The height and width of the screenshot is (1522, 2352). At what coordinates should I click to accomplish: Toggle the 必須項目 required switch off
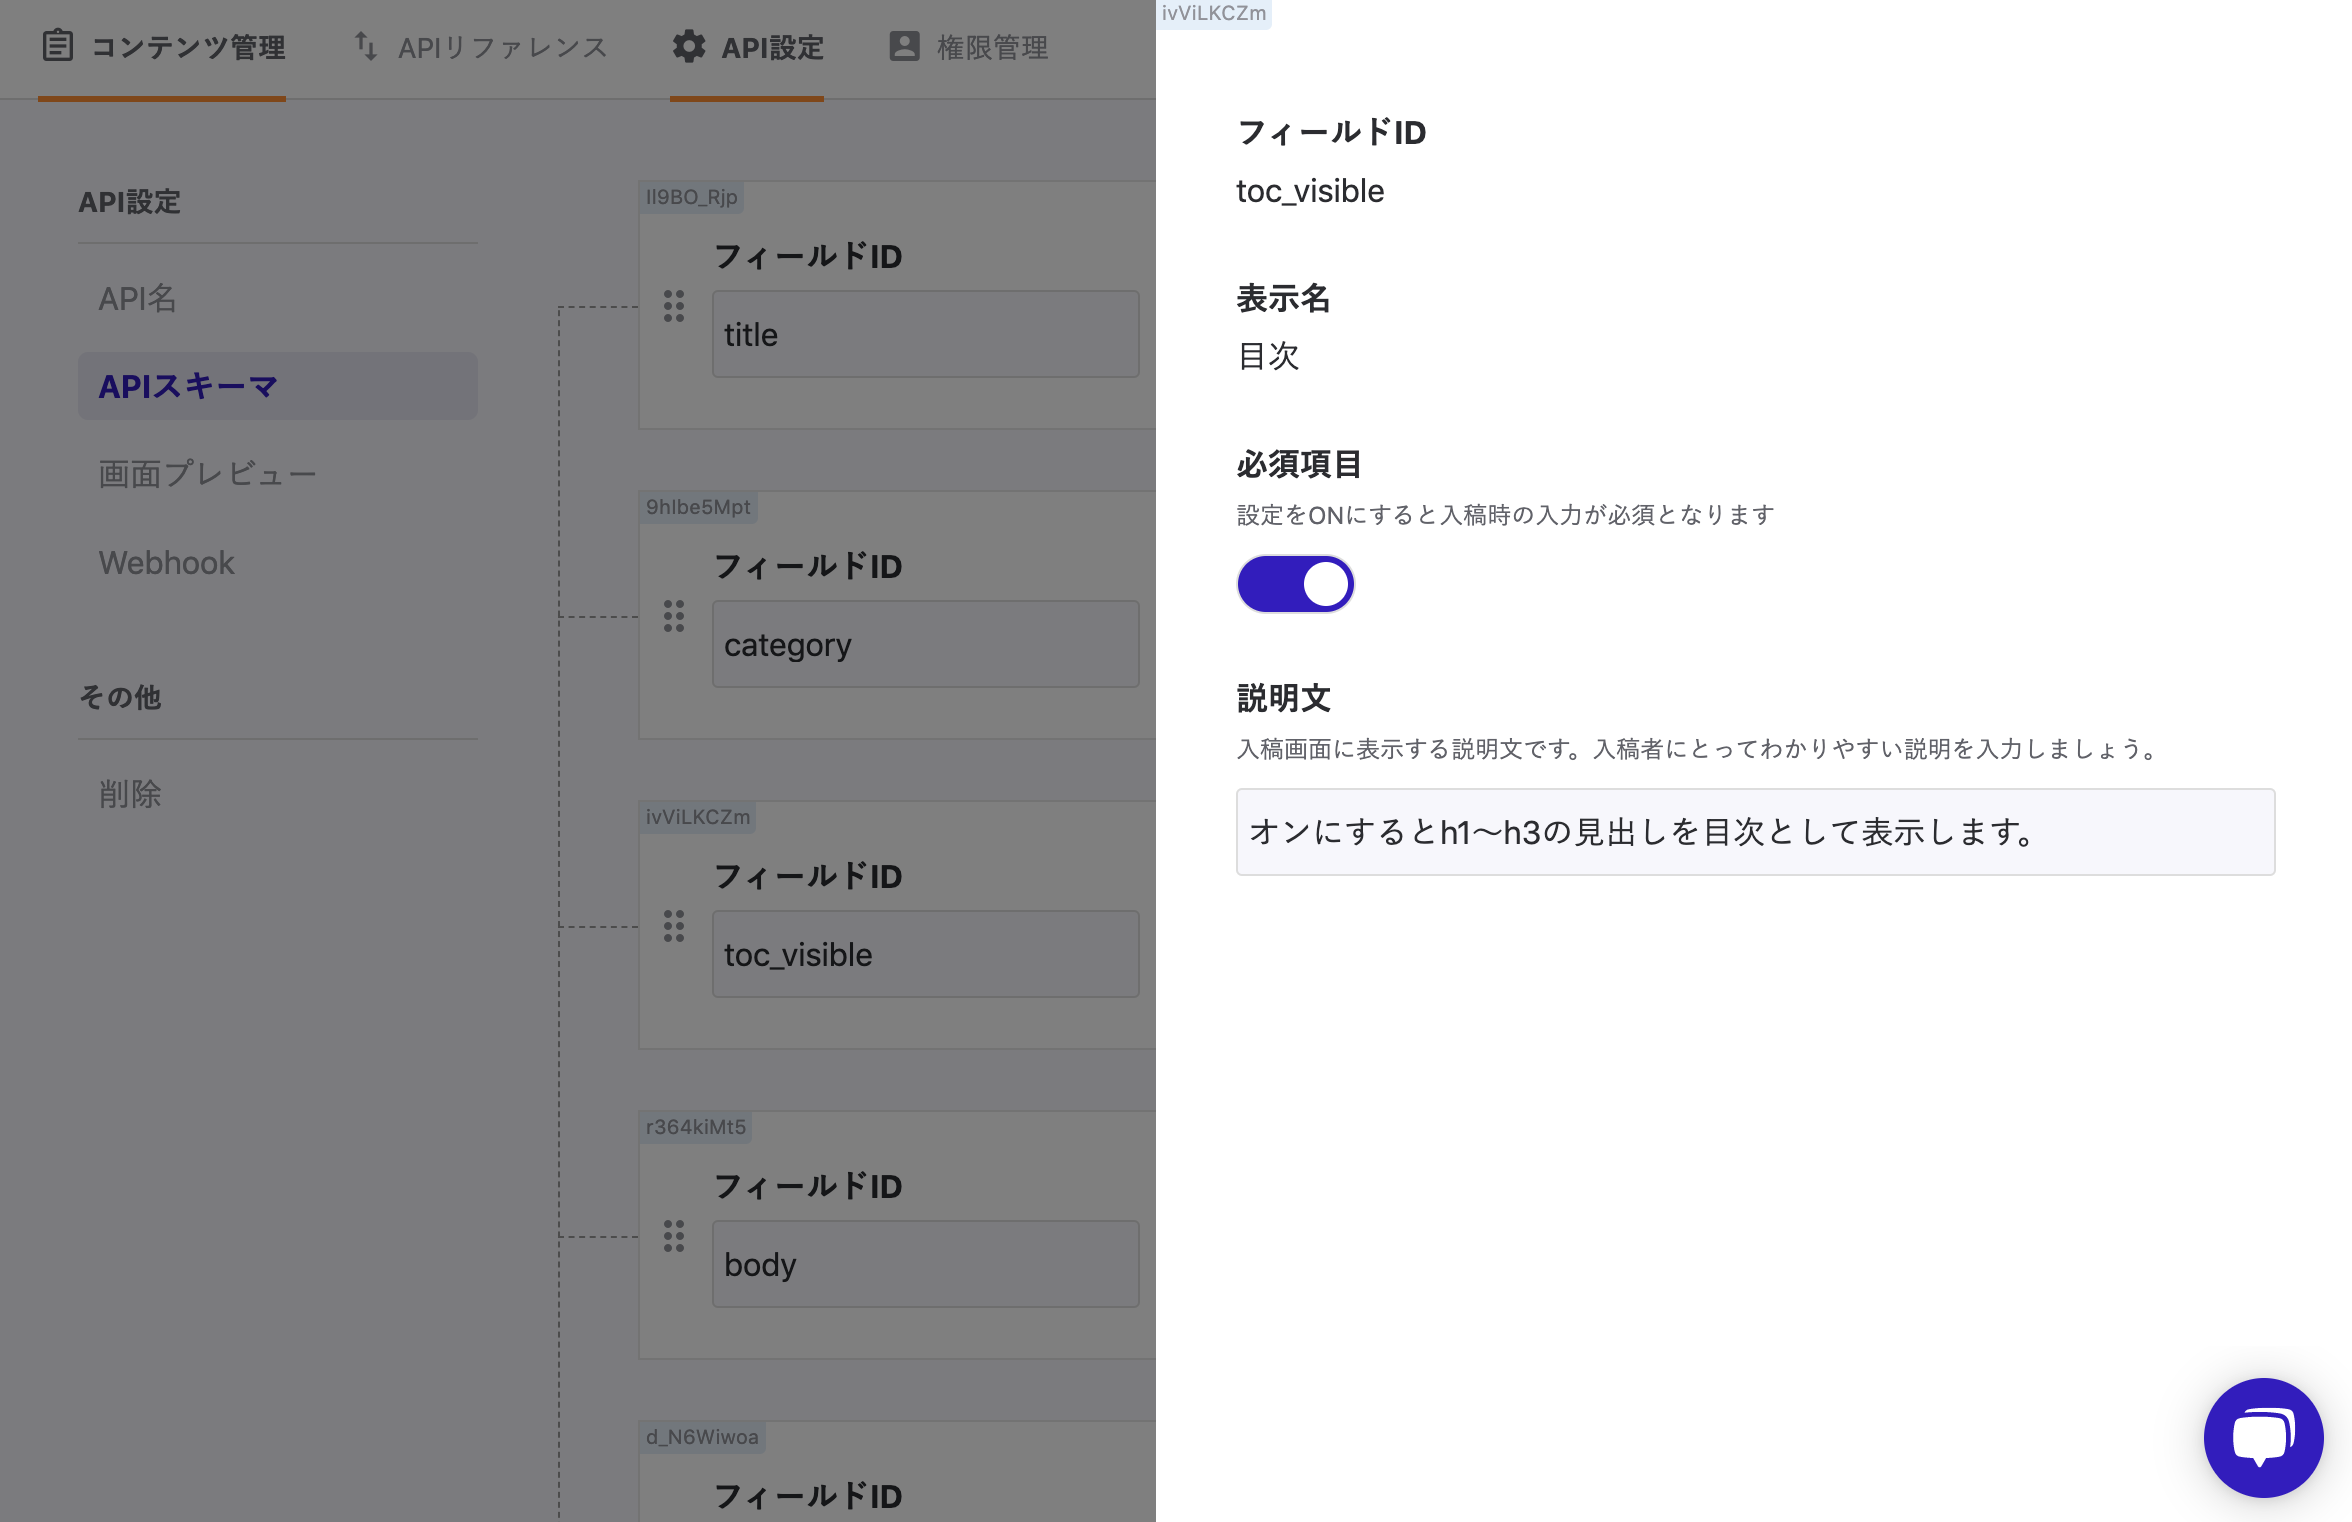pyautogui.click(x=1295, y=584)
